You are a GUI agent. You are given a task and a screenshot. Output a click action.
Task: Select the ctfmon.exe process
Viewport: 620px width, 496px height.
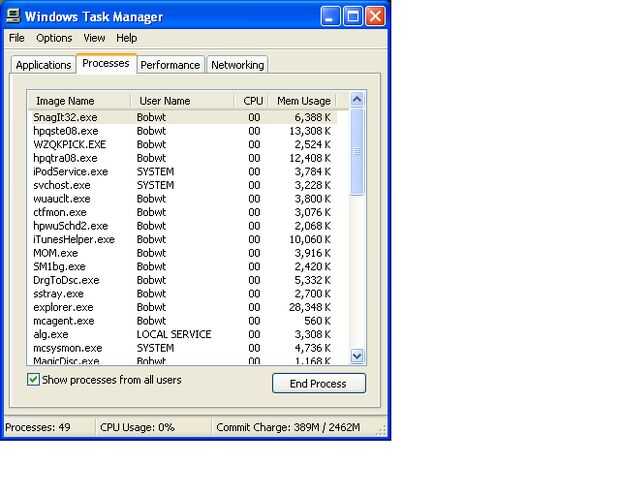pos(182,212)
